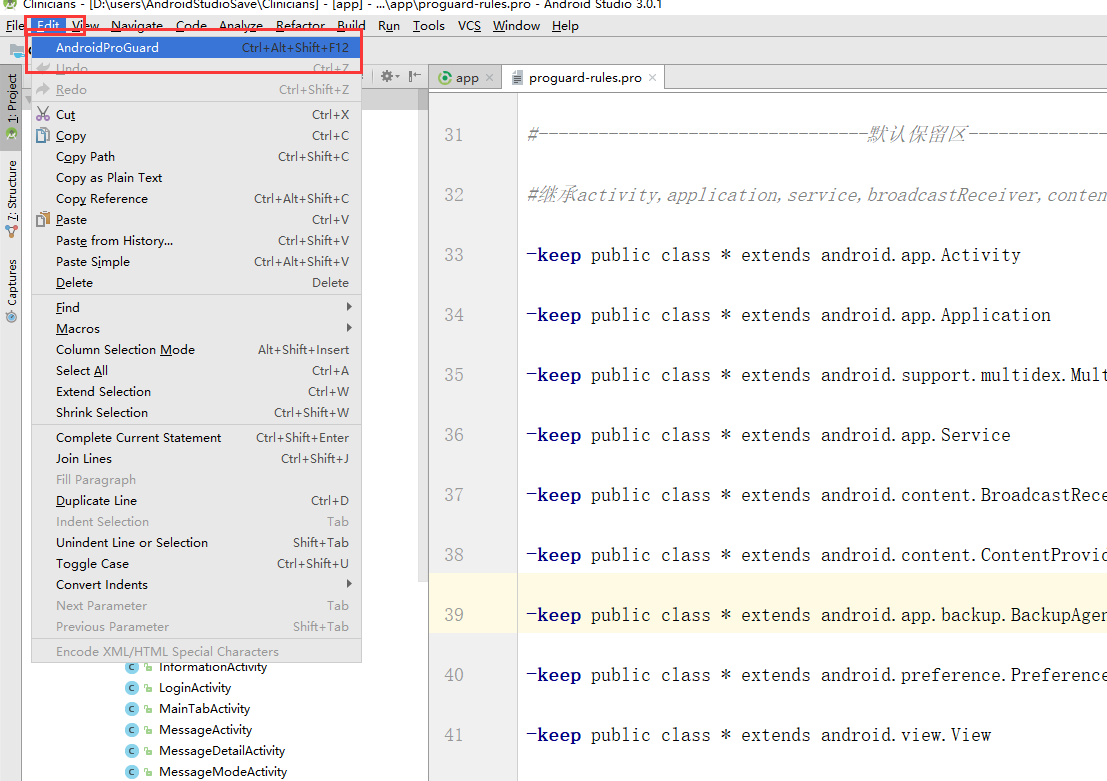
Task: Click class icon of MessageActivity
Action: [x=131, y=729]
